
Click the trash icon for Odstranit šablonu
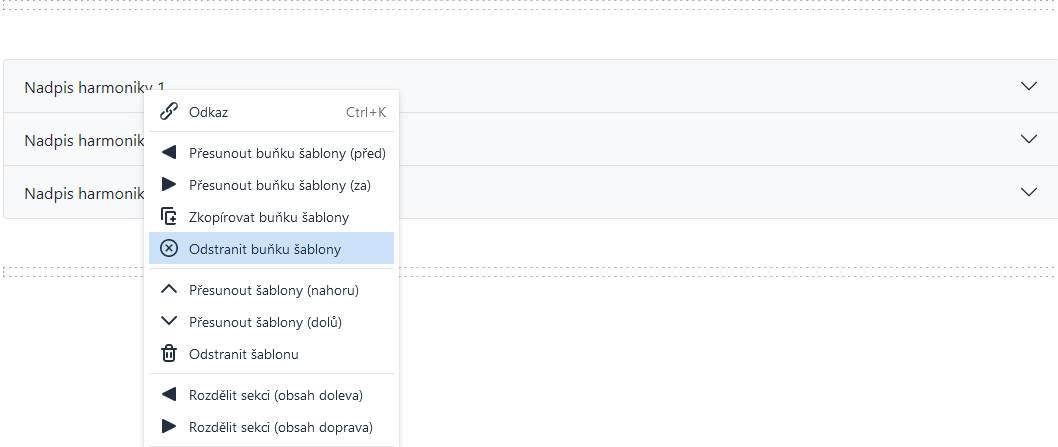169,354
